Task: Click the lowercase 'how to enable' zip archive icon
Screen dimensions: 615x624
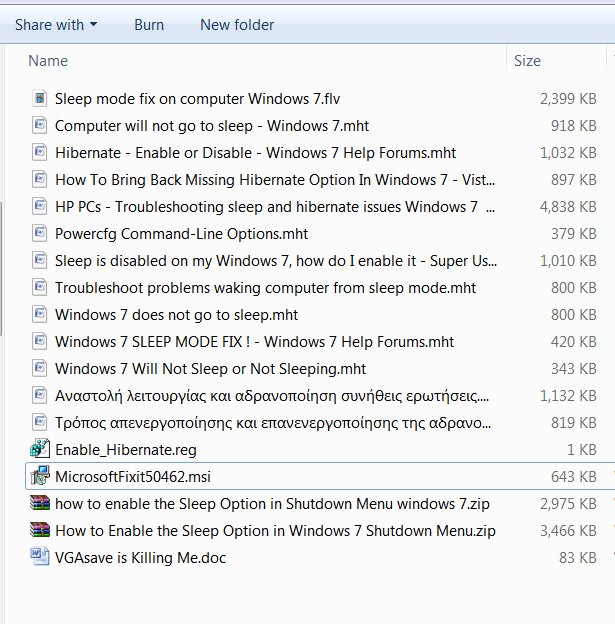Action: coord(40,503)
